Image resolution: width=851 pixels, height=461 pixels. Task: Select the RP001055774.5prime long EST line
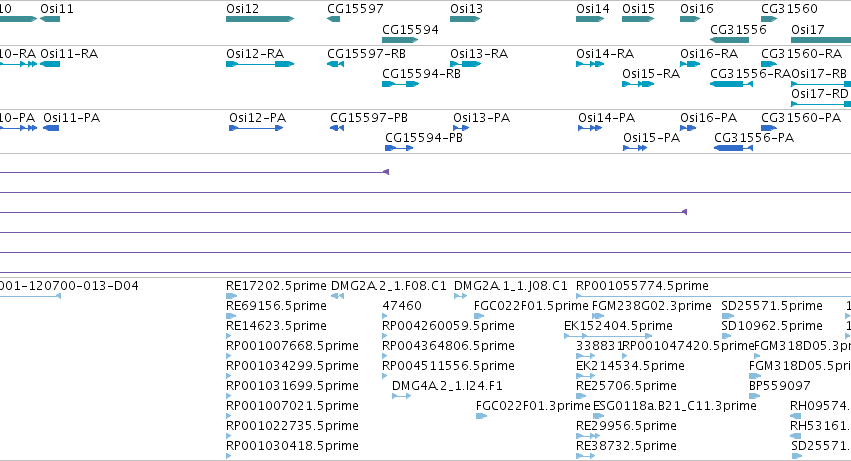point(713,296)
